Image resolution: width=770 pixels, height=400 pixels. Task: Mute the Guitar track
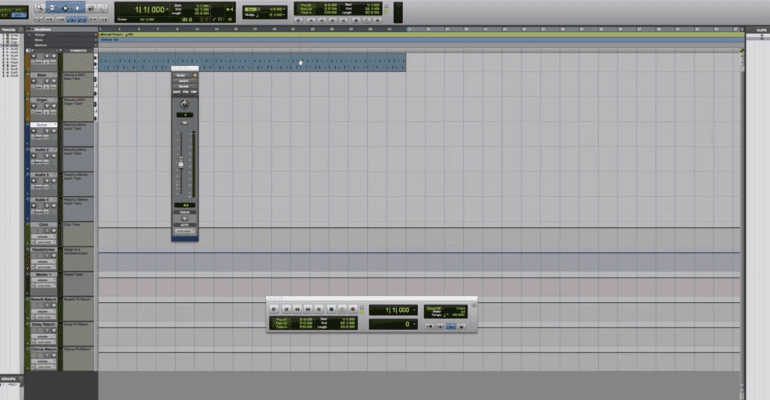(54, 131)
